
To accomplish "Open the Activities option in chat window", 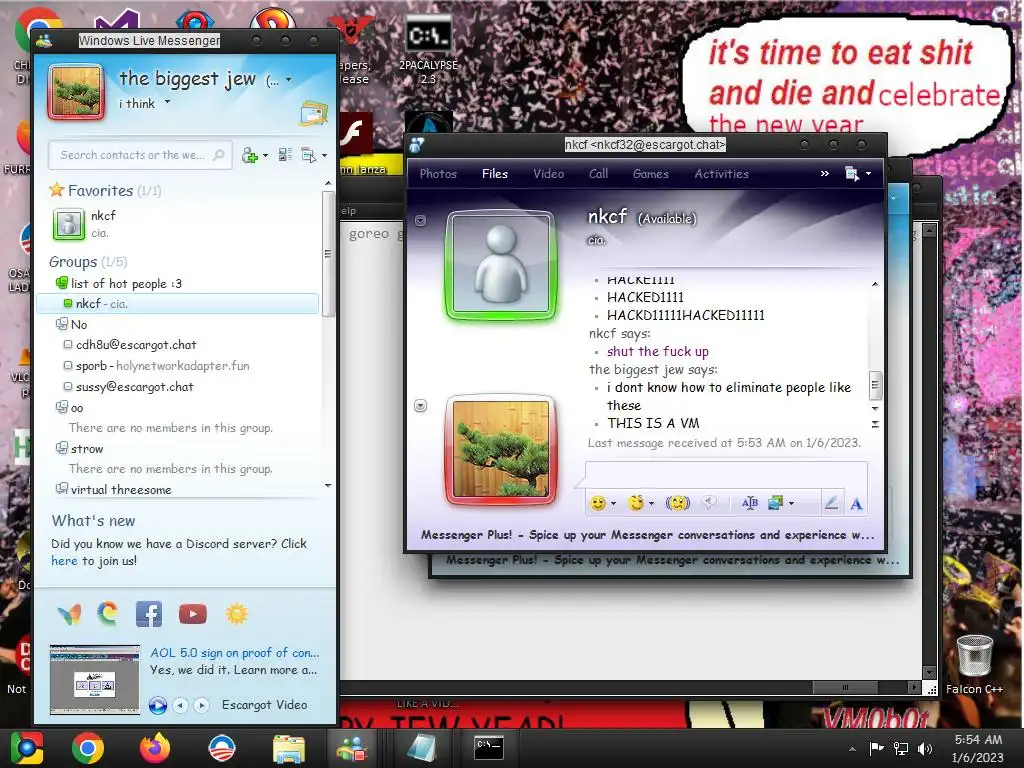I will pos(722,174).
